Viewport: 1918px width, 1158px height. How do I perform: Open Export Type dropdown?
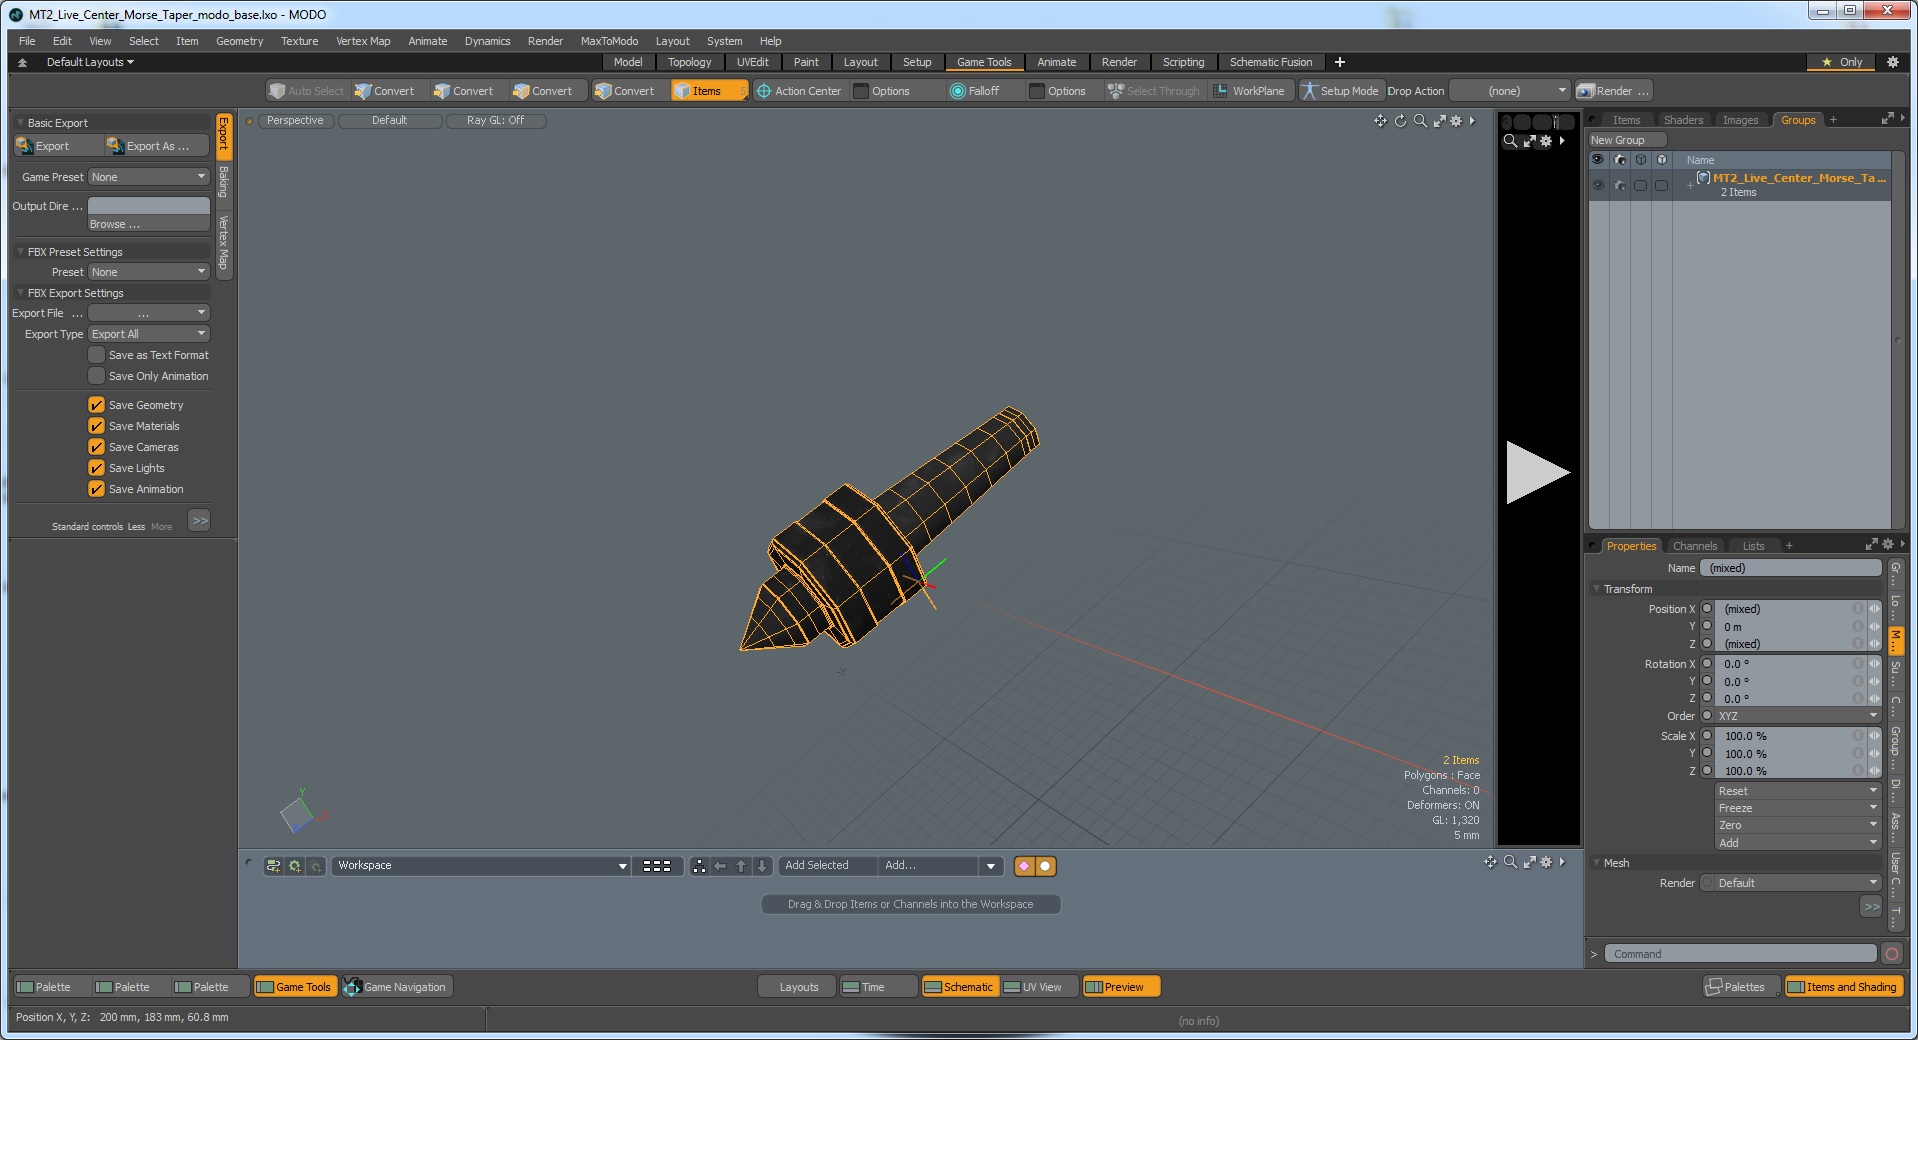[x=149, y=334]
